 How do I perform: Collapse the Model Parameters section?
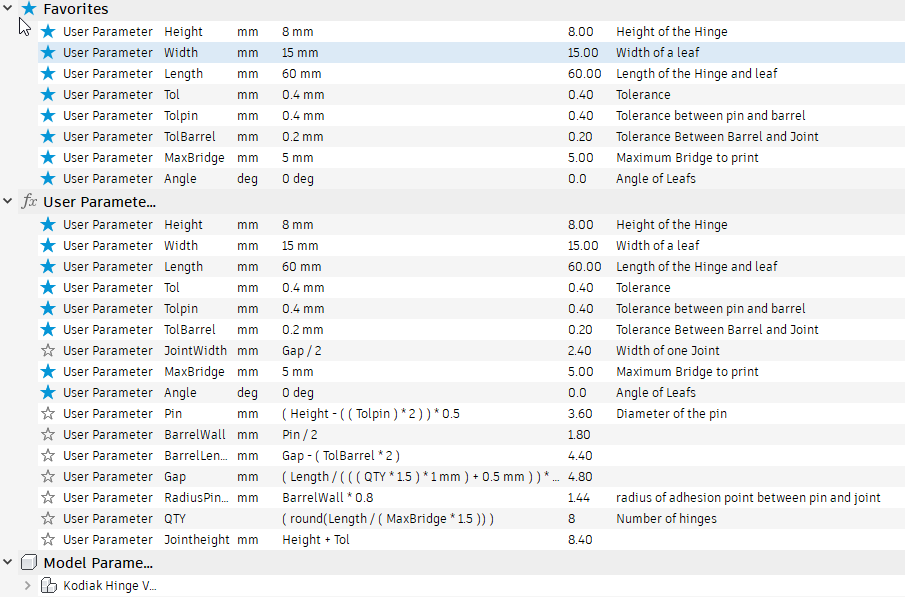(9, 563)
